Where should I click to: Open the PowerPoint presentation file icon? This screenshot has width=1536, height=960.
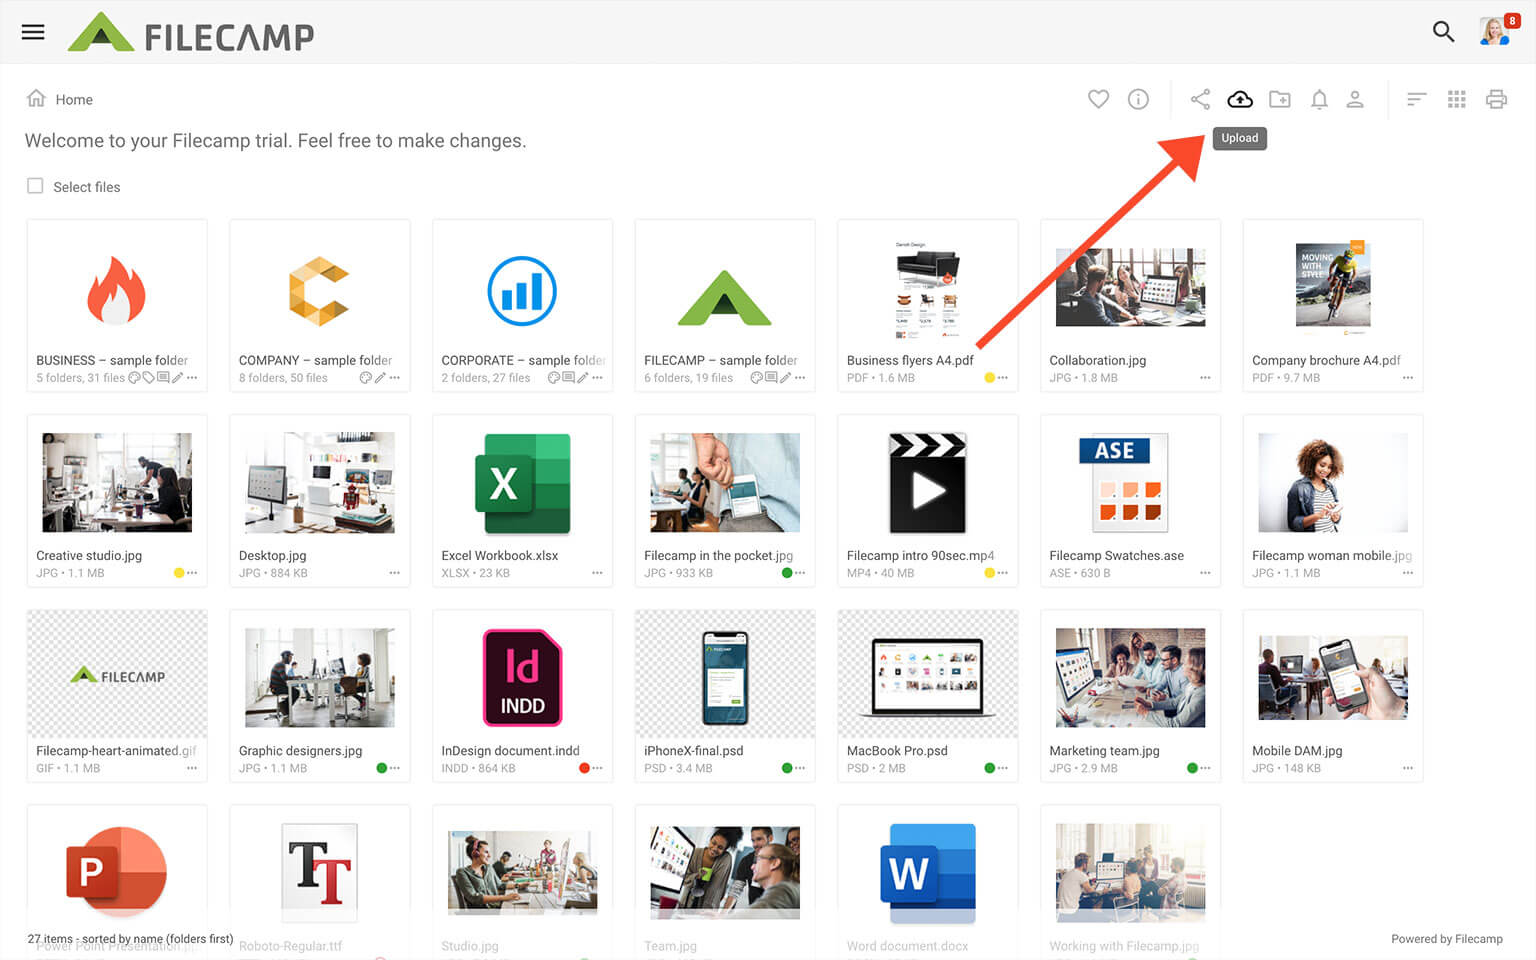click(116, 870)
